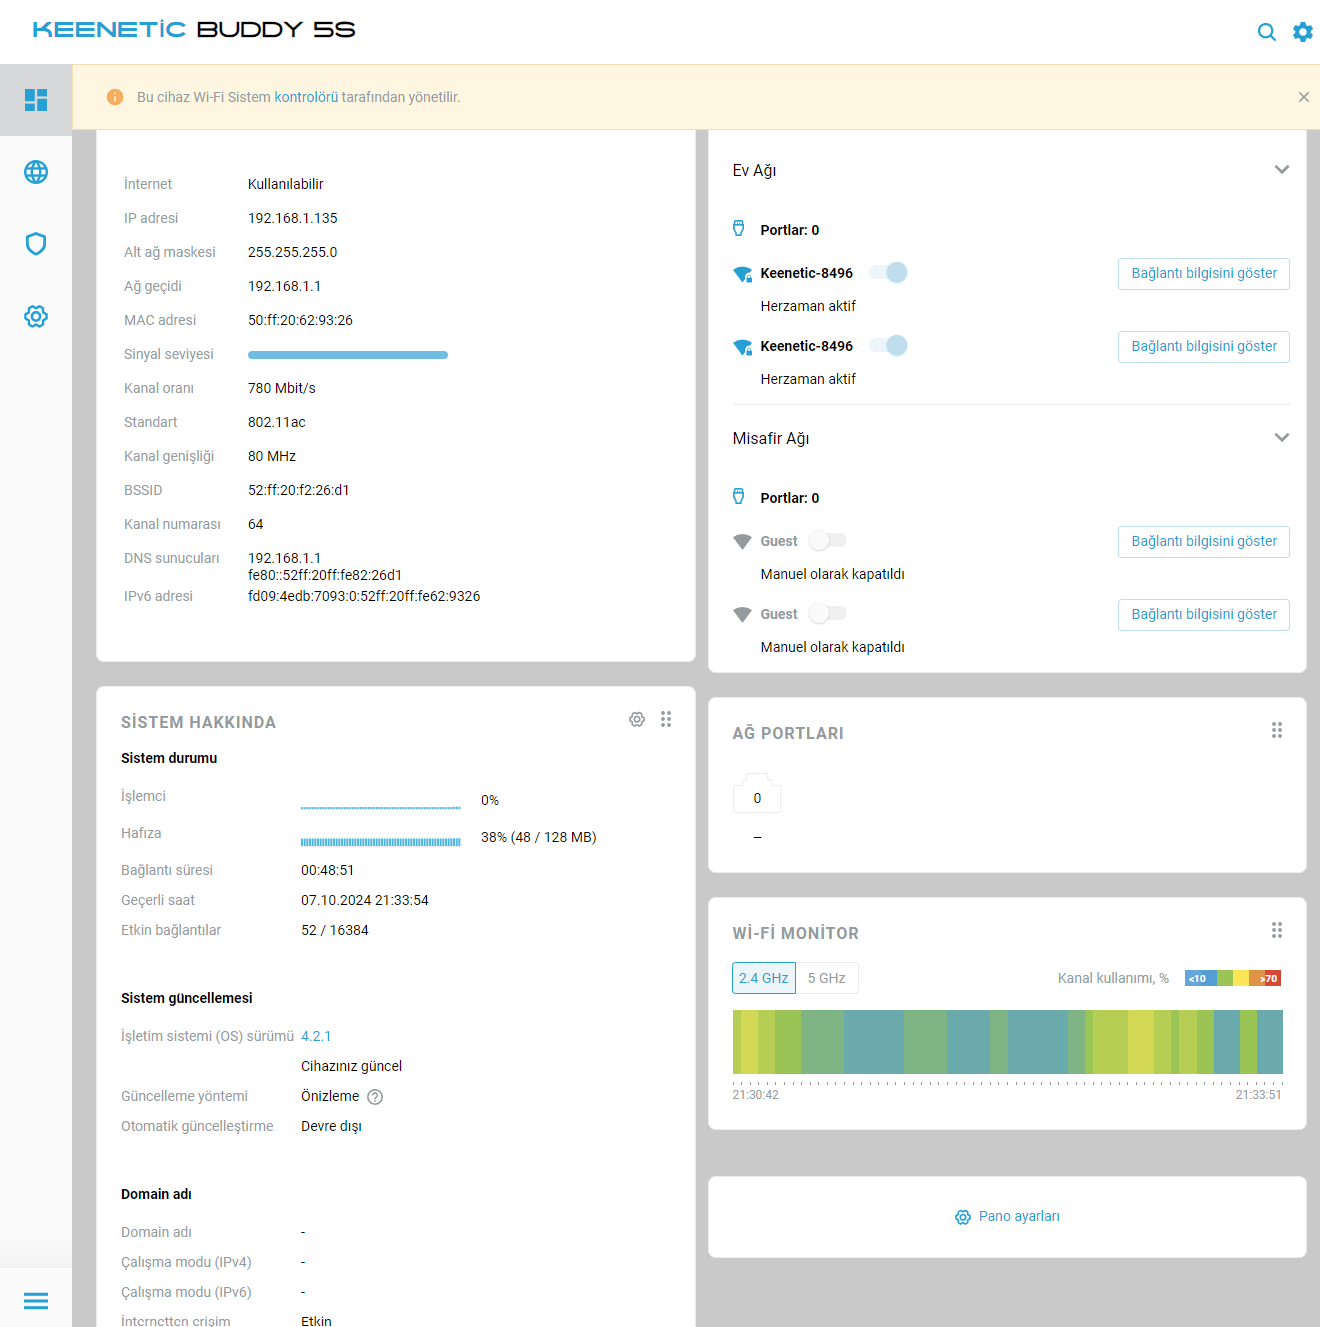The height and width of the screenshot is (1327, 1320).
Task: Open the dashboard icon in sidebar
Action: point(36,100)
